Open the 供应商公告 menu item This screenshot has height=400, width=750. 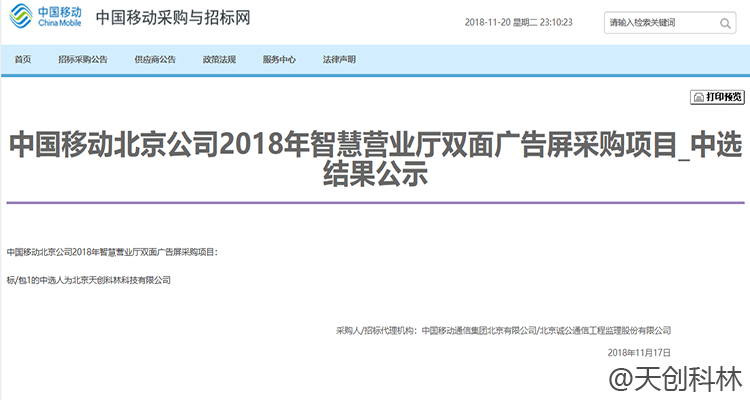pos(155,59)
